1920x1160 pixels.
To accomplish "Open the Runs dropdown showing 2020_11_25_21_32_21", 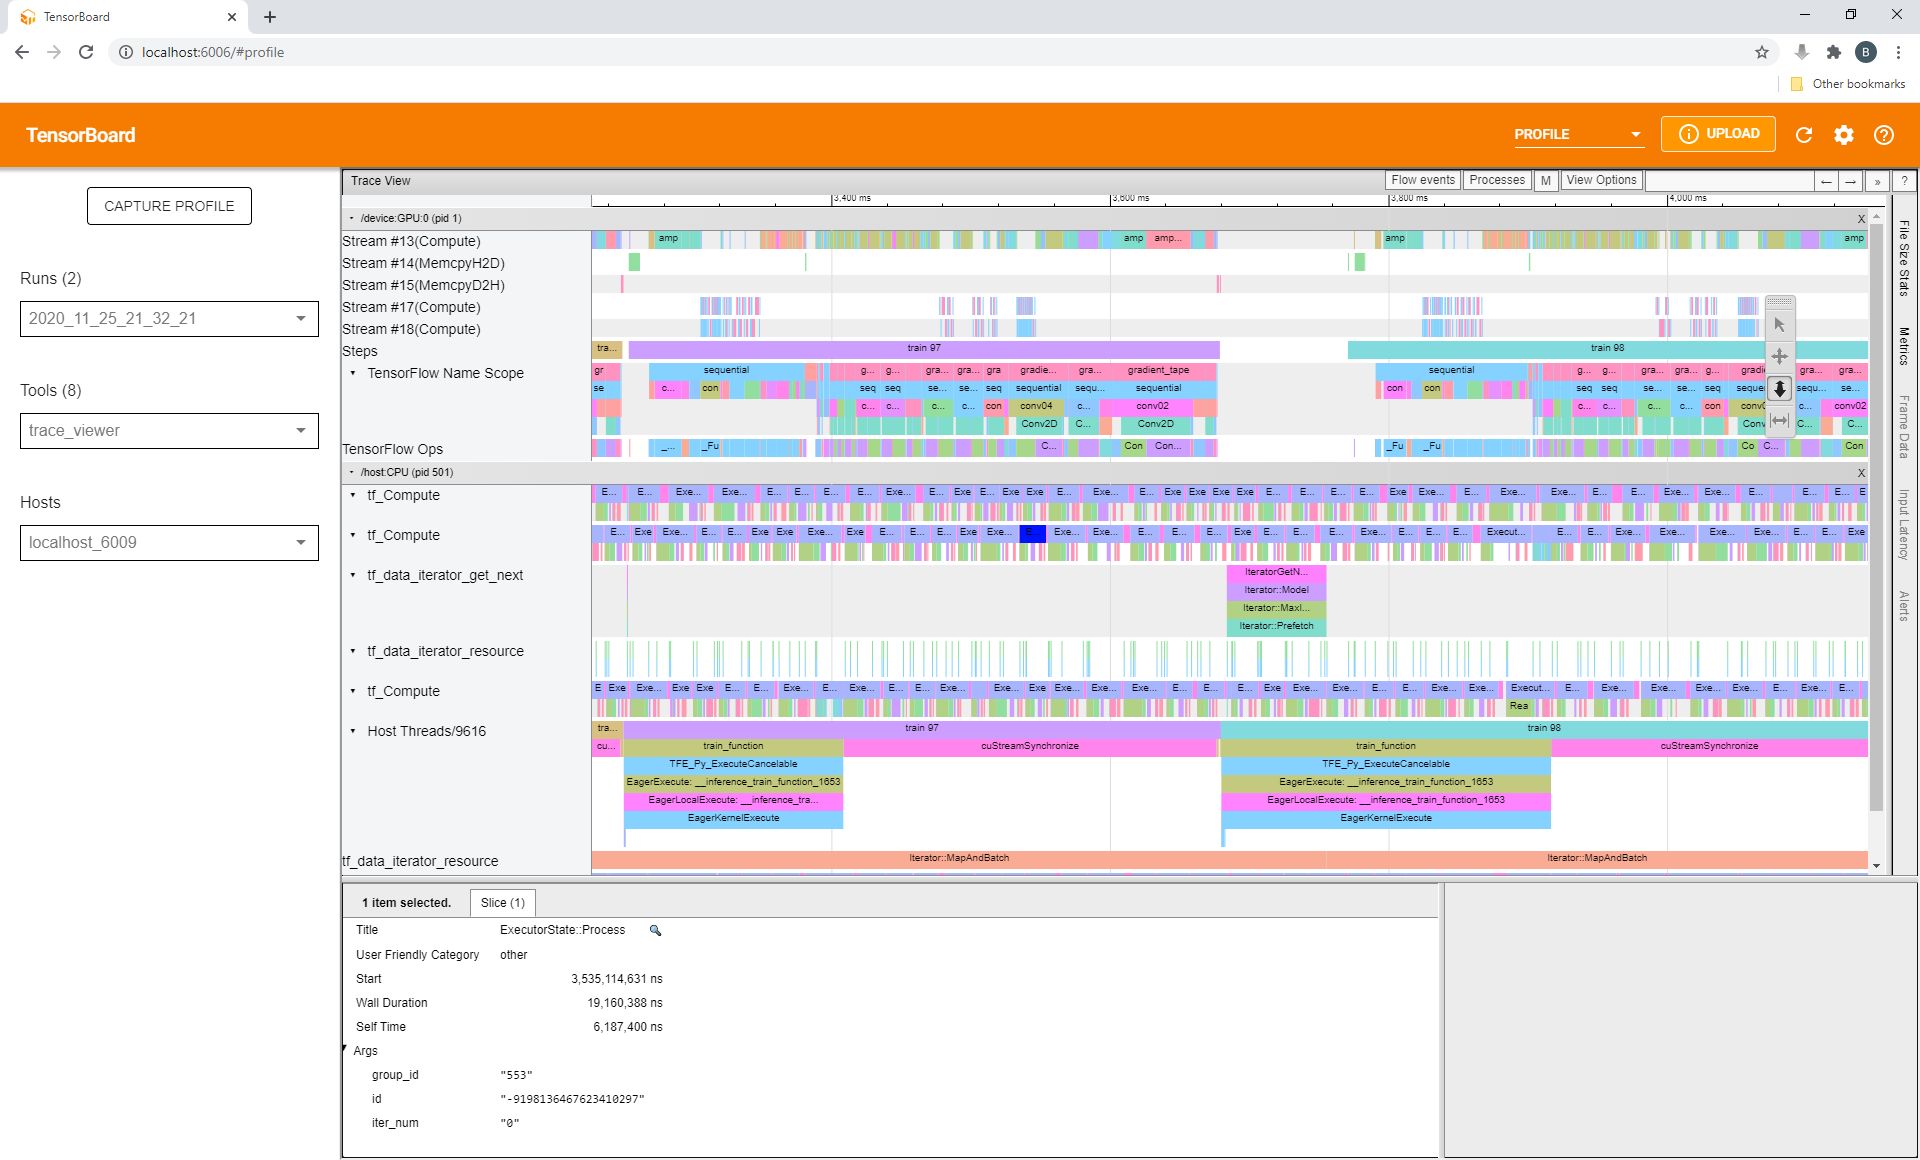I will (x=168, y=318).
